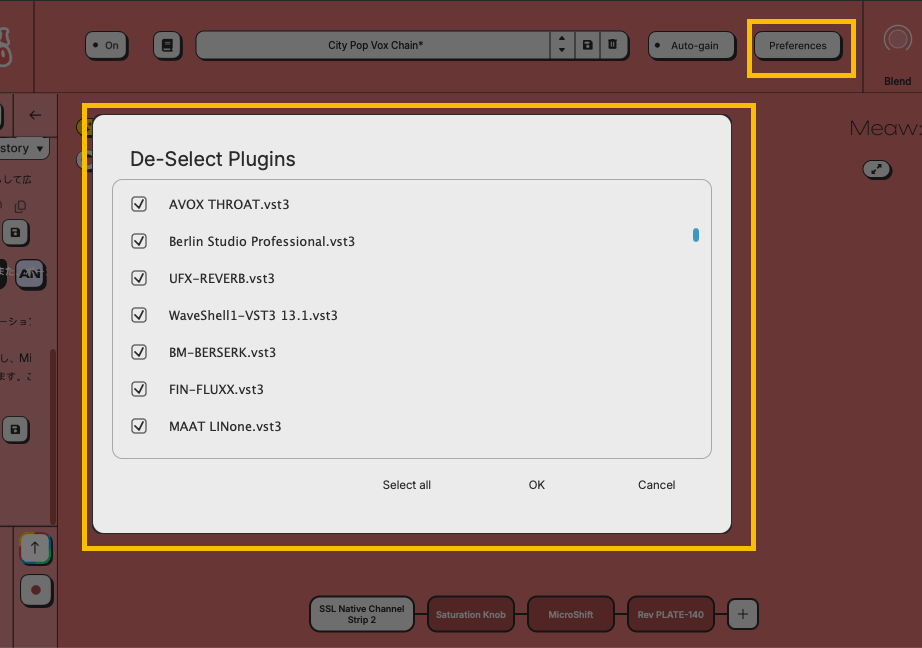Cancel the De-Select Plugins dialog
Image resolution: width=922 pixels, height=648 pixels.
[656, 485]
